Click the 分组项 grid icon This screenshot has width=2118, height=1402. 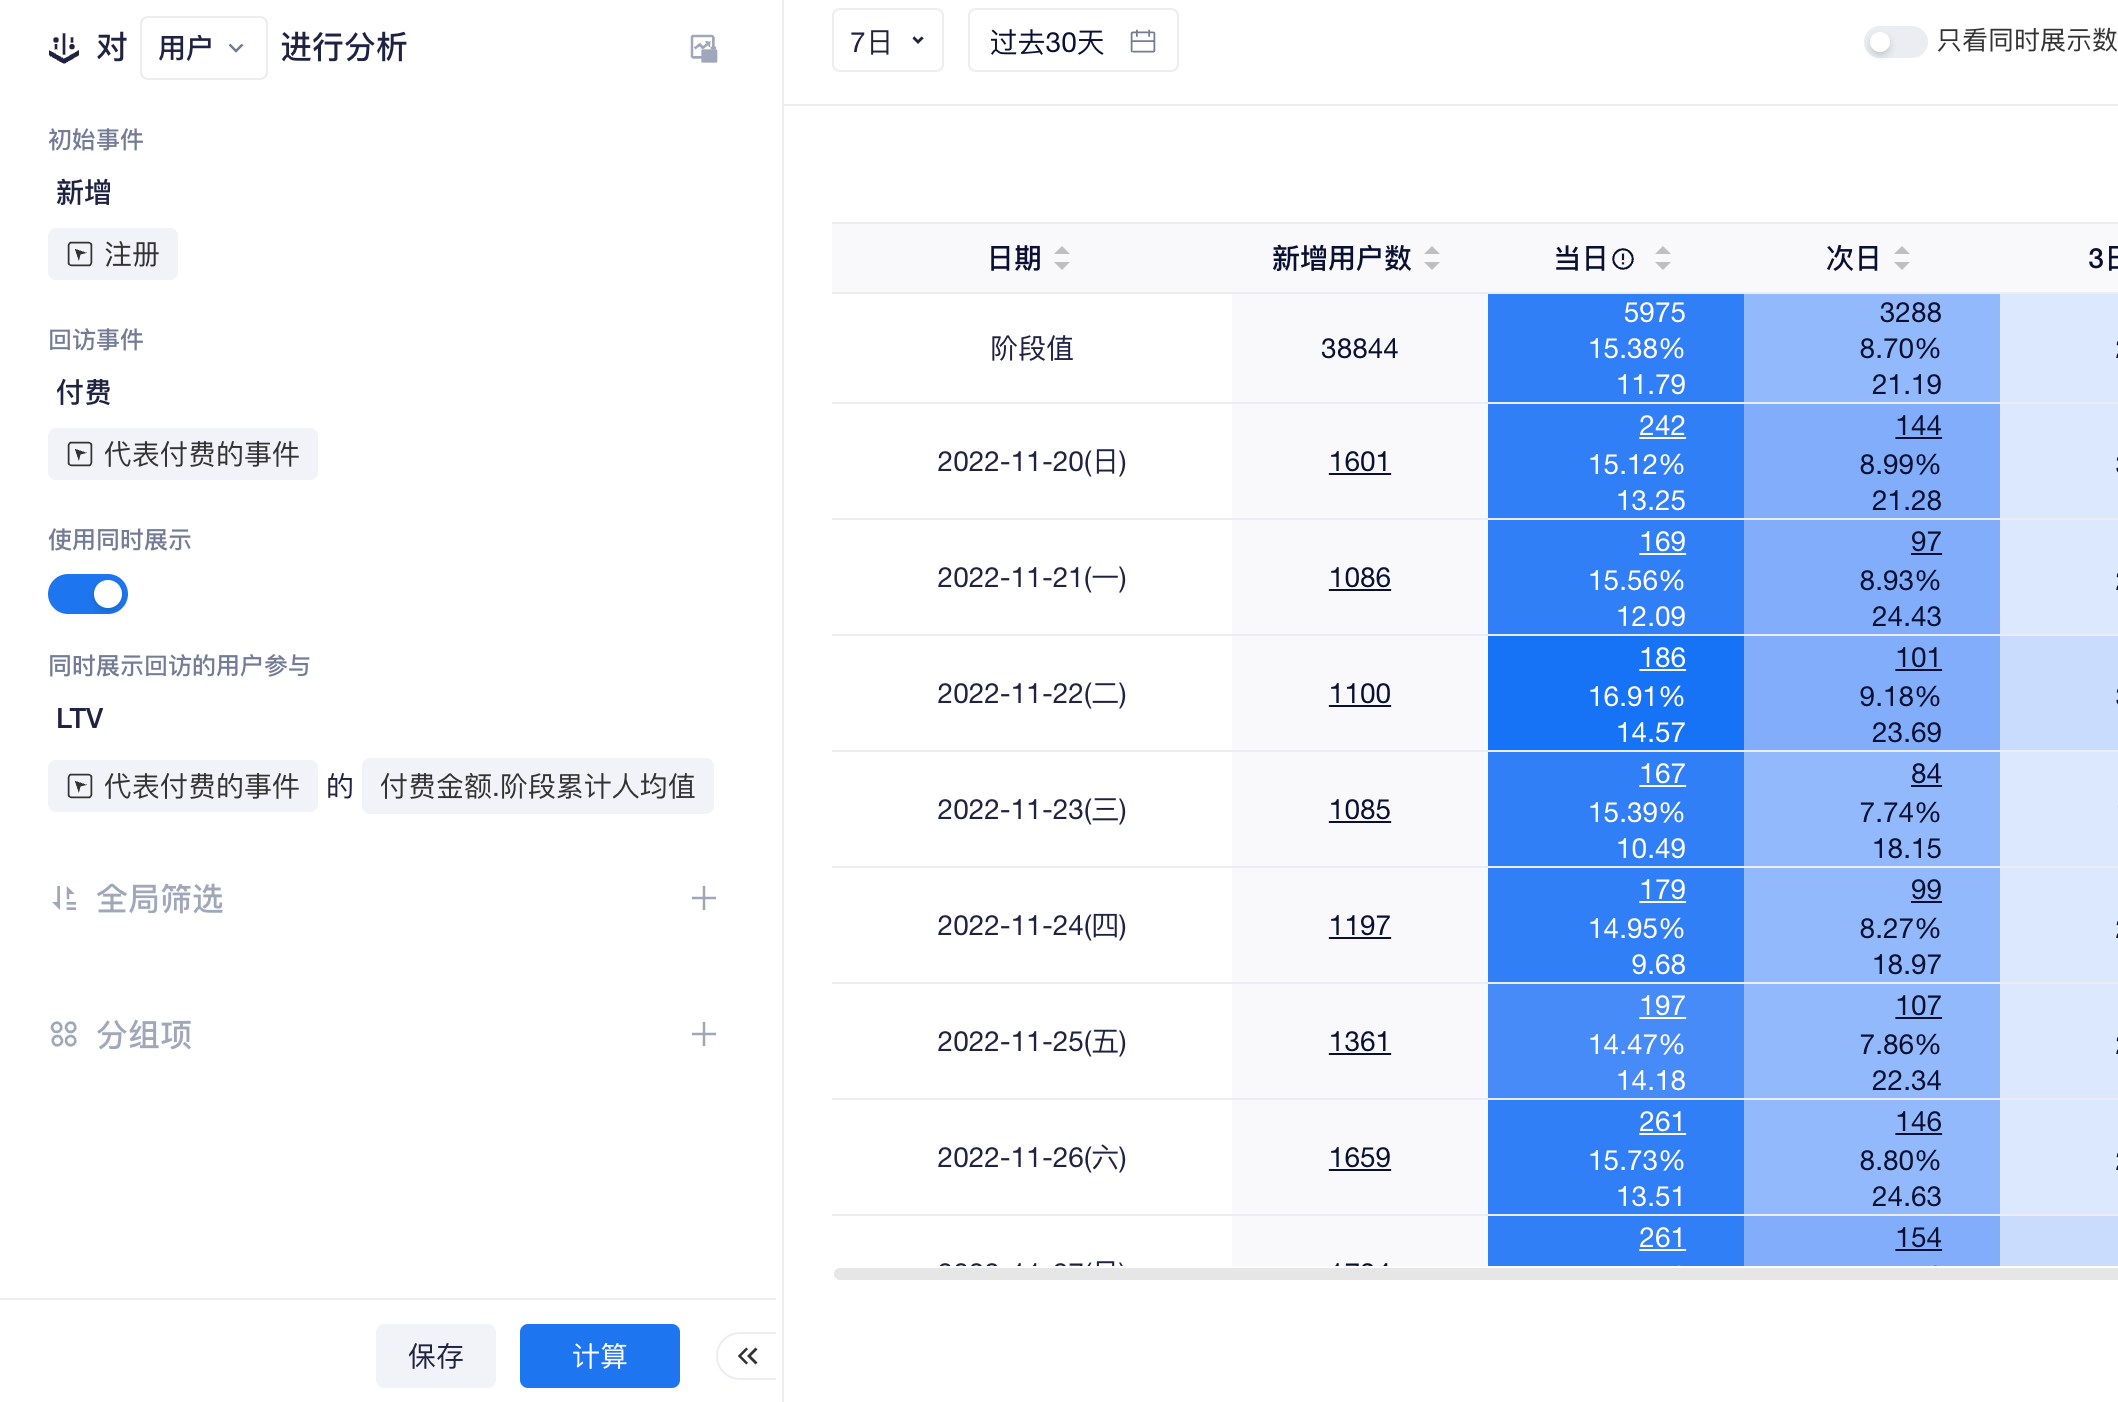(x=64, y=1034)
